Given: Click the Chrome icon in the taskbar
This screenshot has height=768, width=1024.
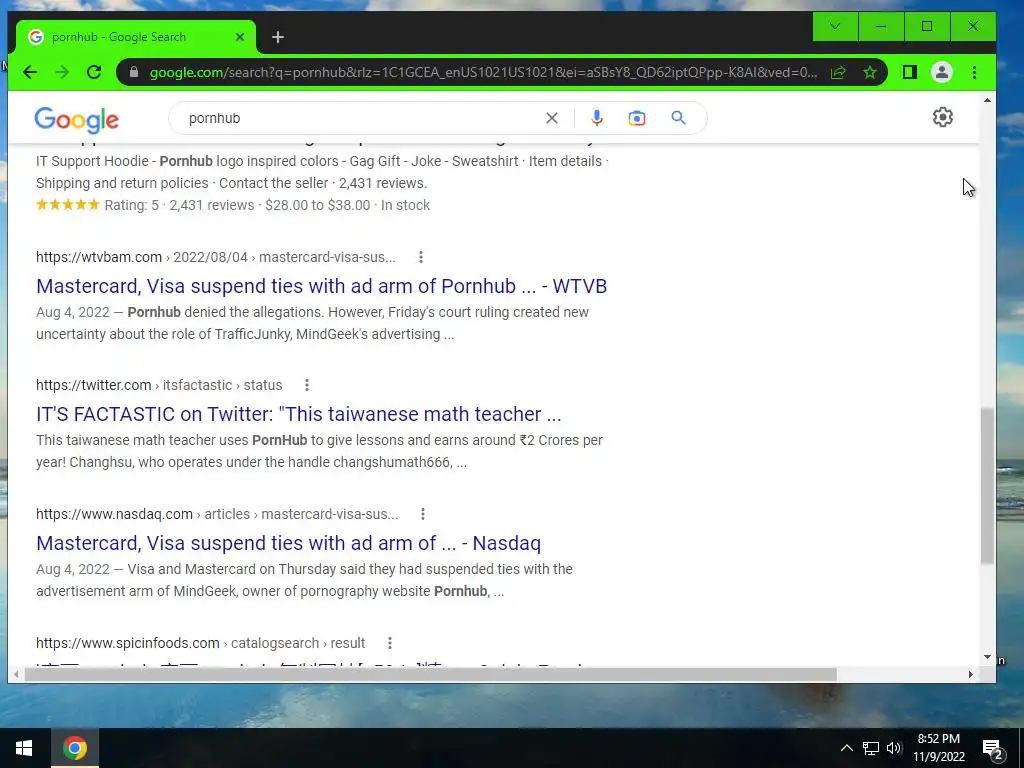Looking at the screenshot, I should [x=75, y=748].
